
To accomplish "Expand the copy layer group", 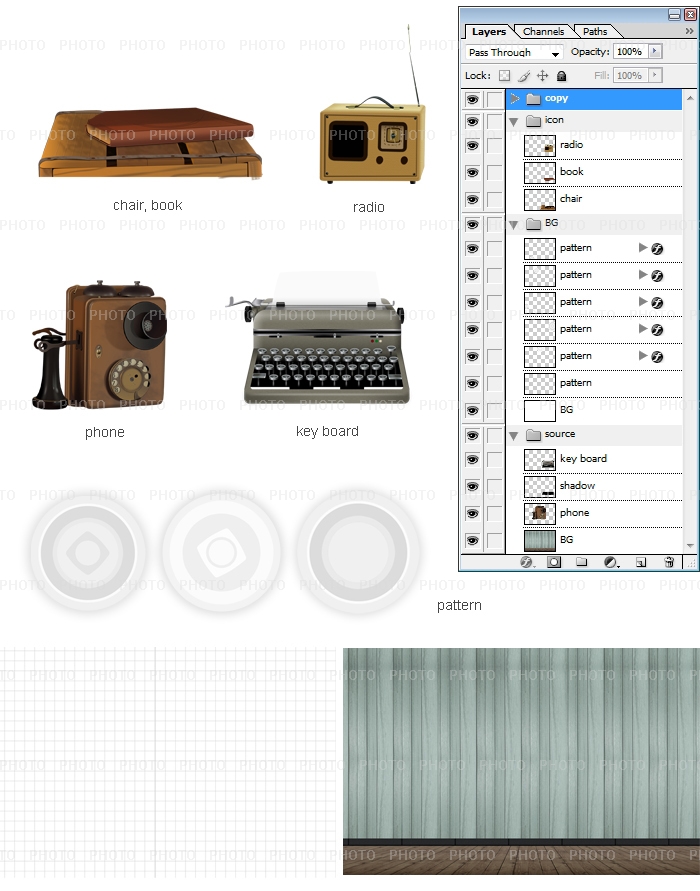I will click(x=515, y=99).
